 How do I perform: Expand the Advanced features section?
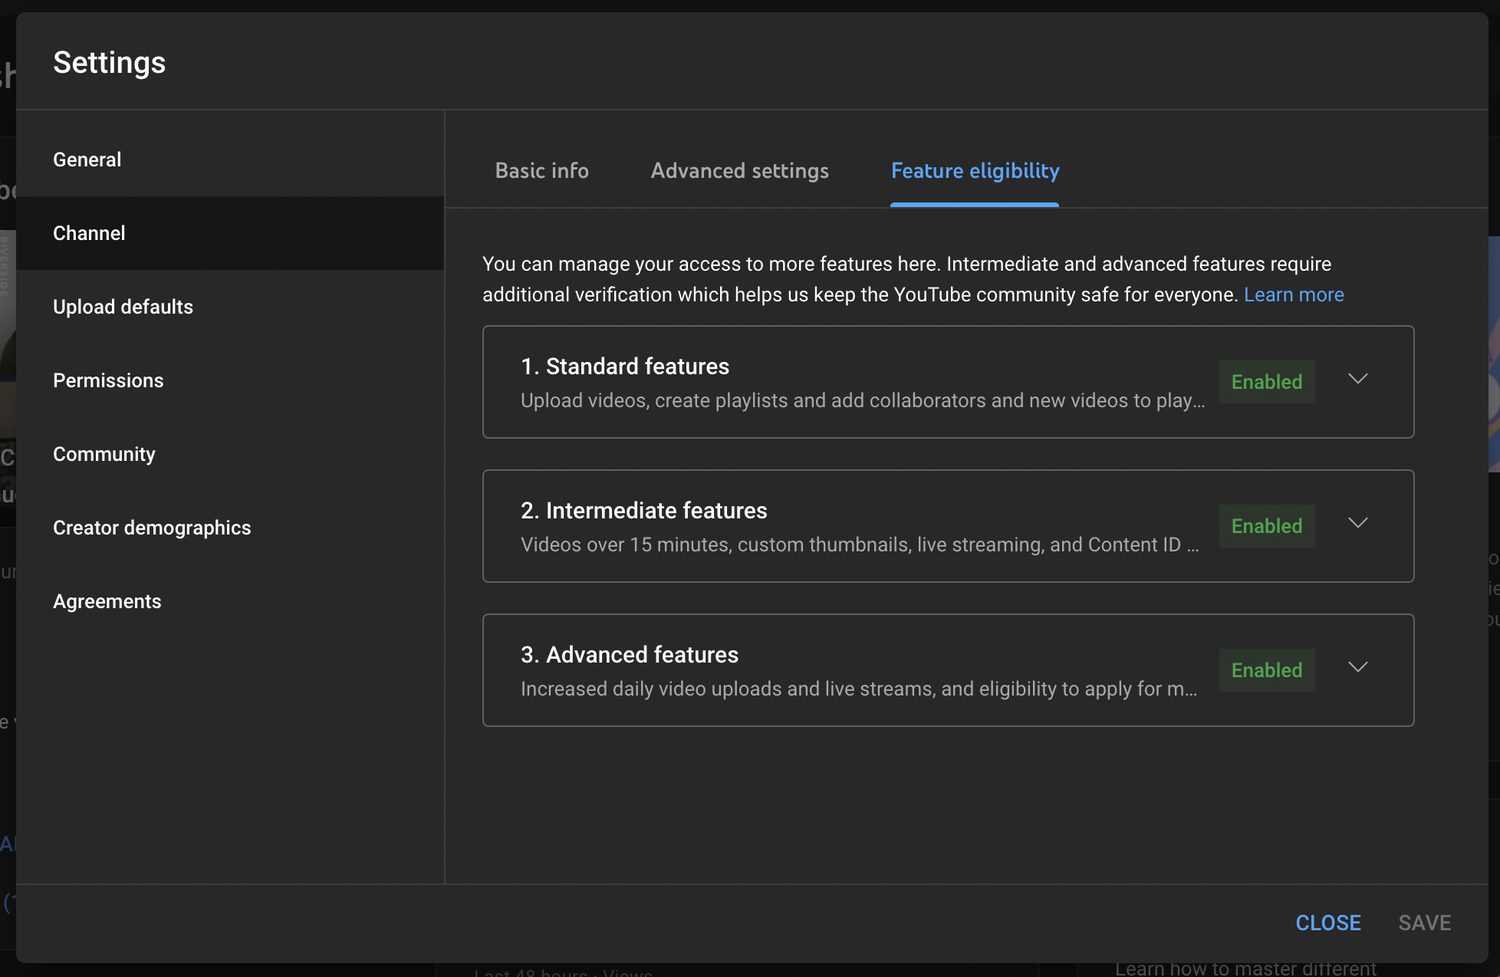click(x=1357, y=668)
